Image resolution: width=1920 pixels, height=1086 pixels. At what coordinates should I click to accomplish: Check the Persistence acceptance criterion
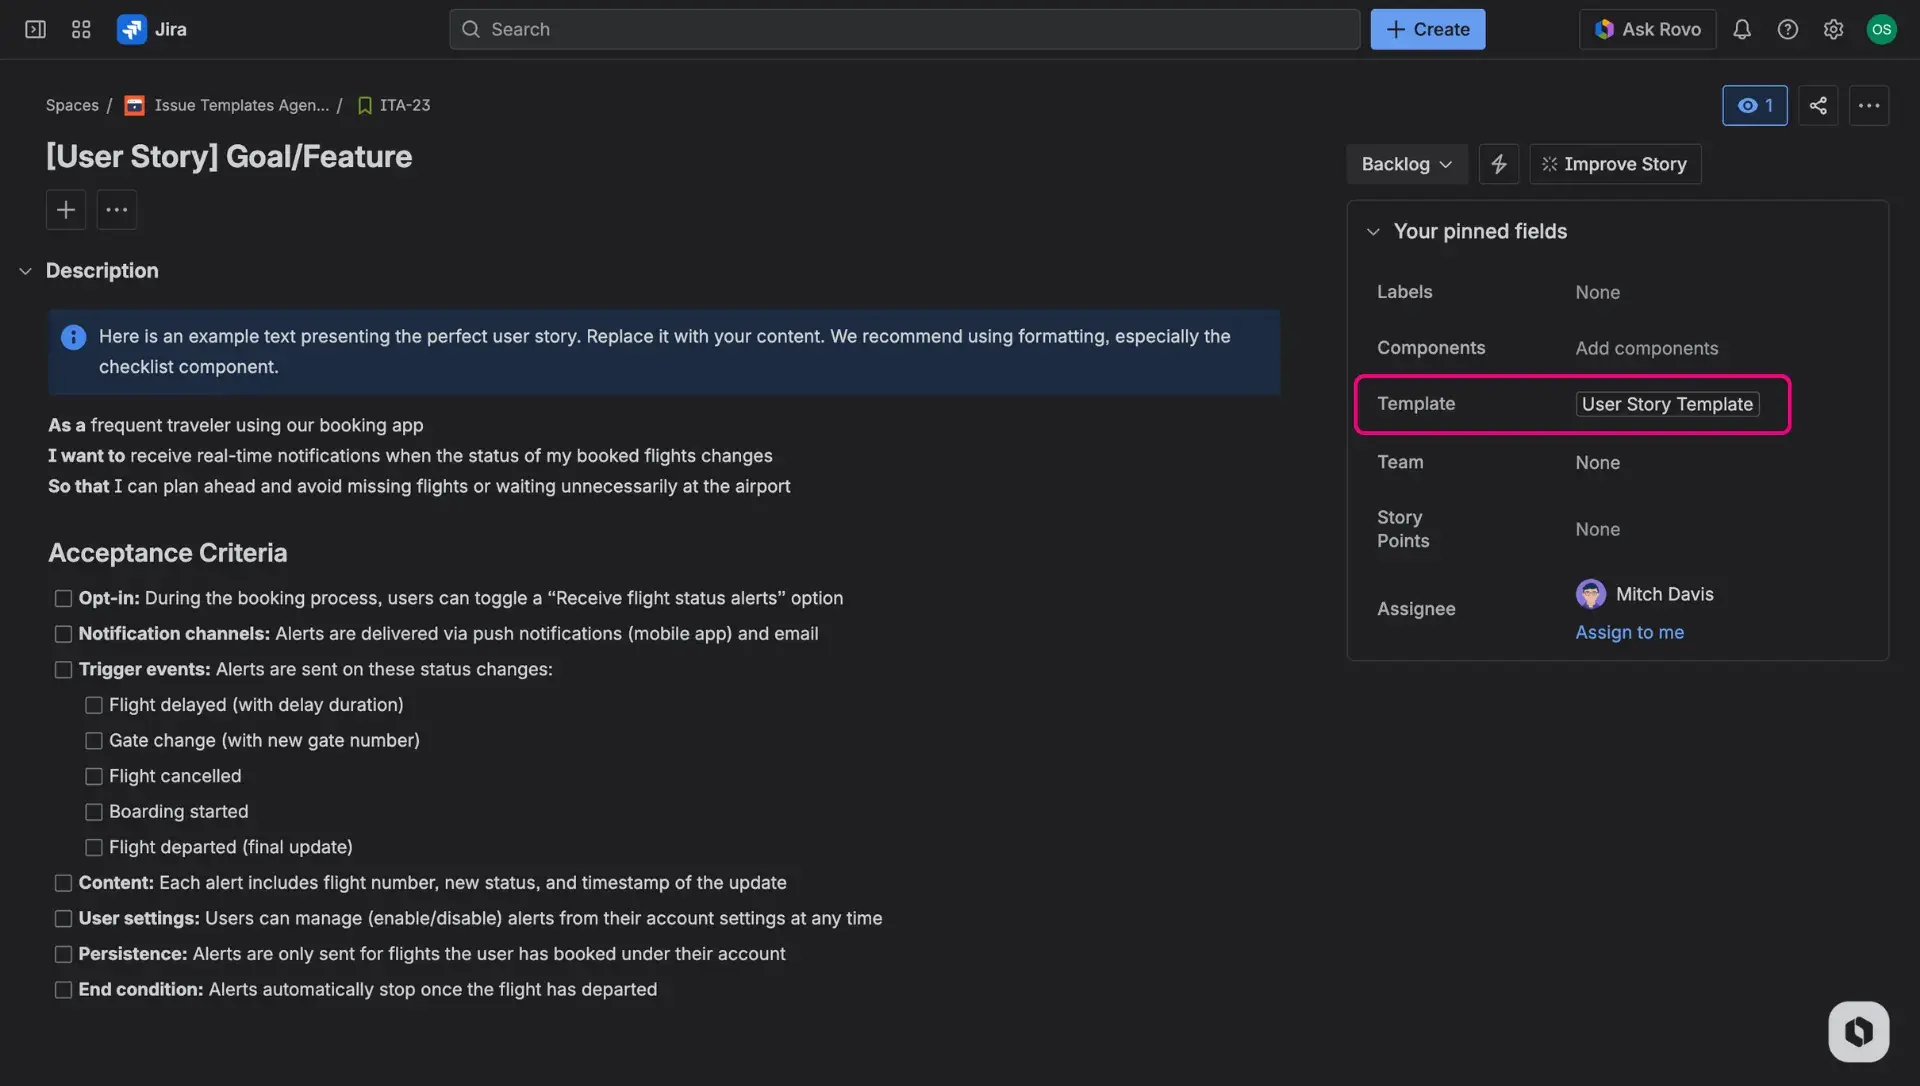[x=63, y=953]
